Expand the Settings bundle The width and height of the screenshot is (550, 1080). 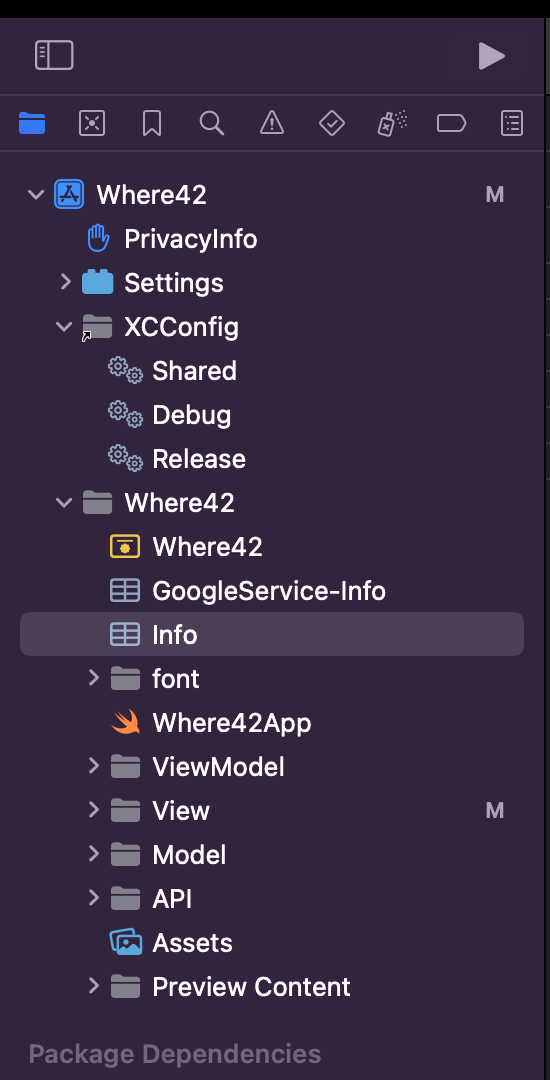click(65, 282)
